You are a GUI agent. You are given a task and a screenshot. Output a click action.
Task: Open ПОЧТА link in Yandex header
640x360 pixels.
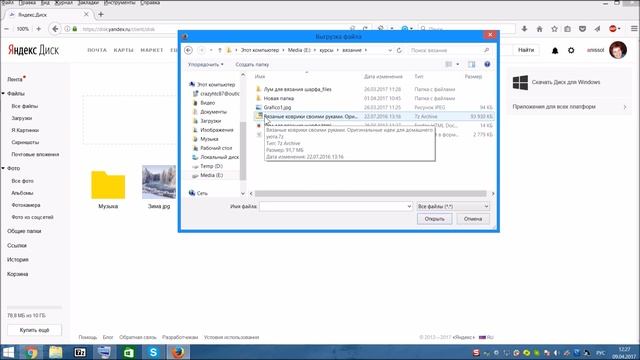97,50
